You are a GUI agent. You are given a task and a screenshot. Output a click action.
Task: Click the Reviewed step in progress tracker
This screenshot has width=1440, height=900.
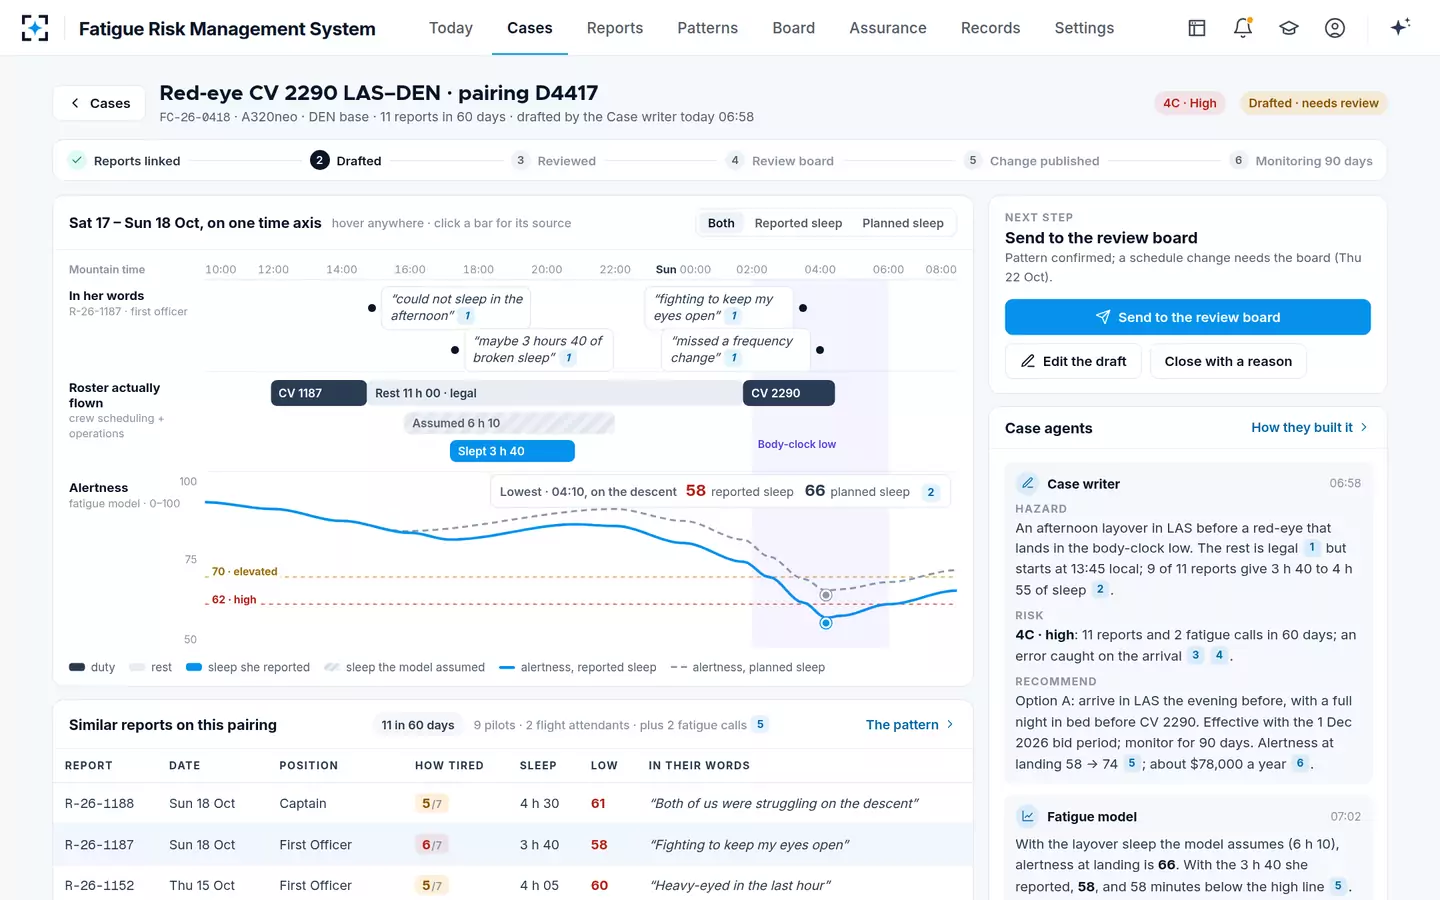pyautogui.click(x=555, y=161)
